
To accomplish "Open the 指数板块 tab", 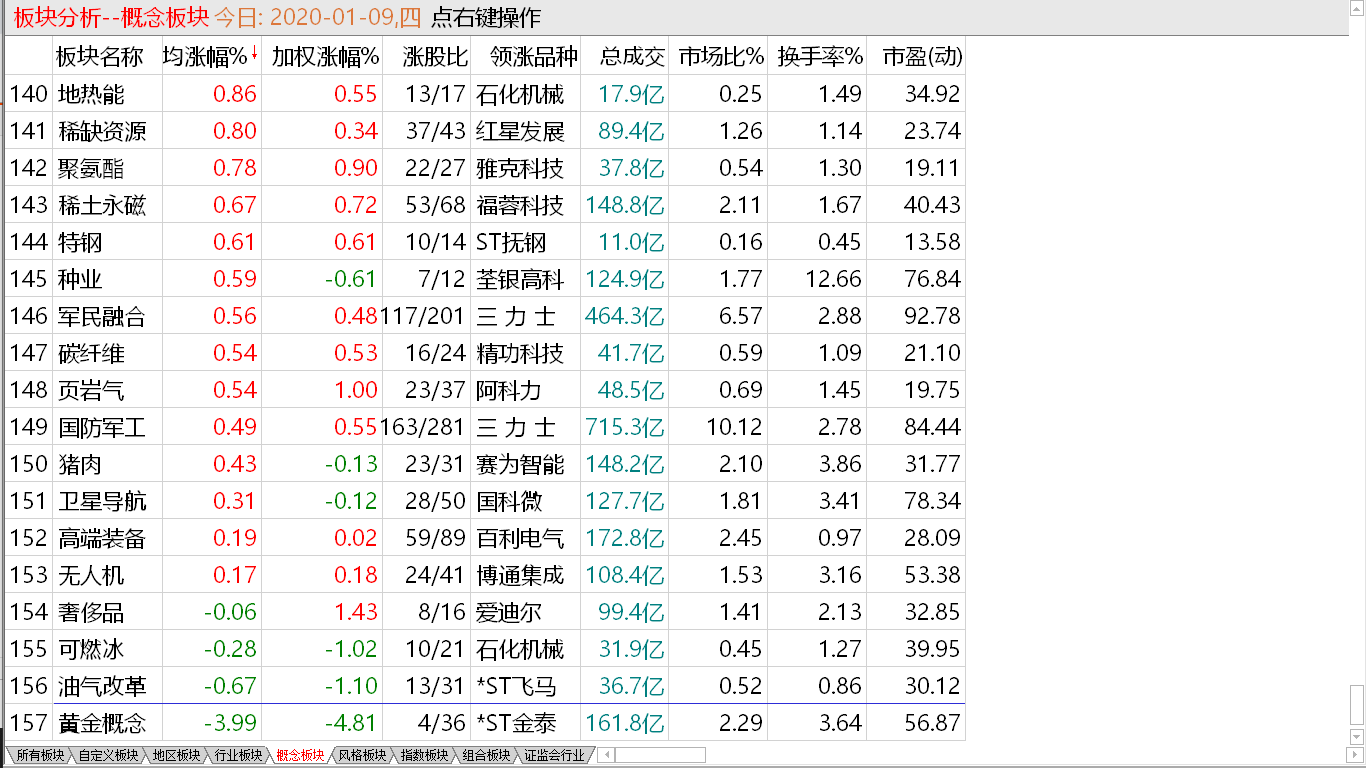I will tap(423, 755).
